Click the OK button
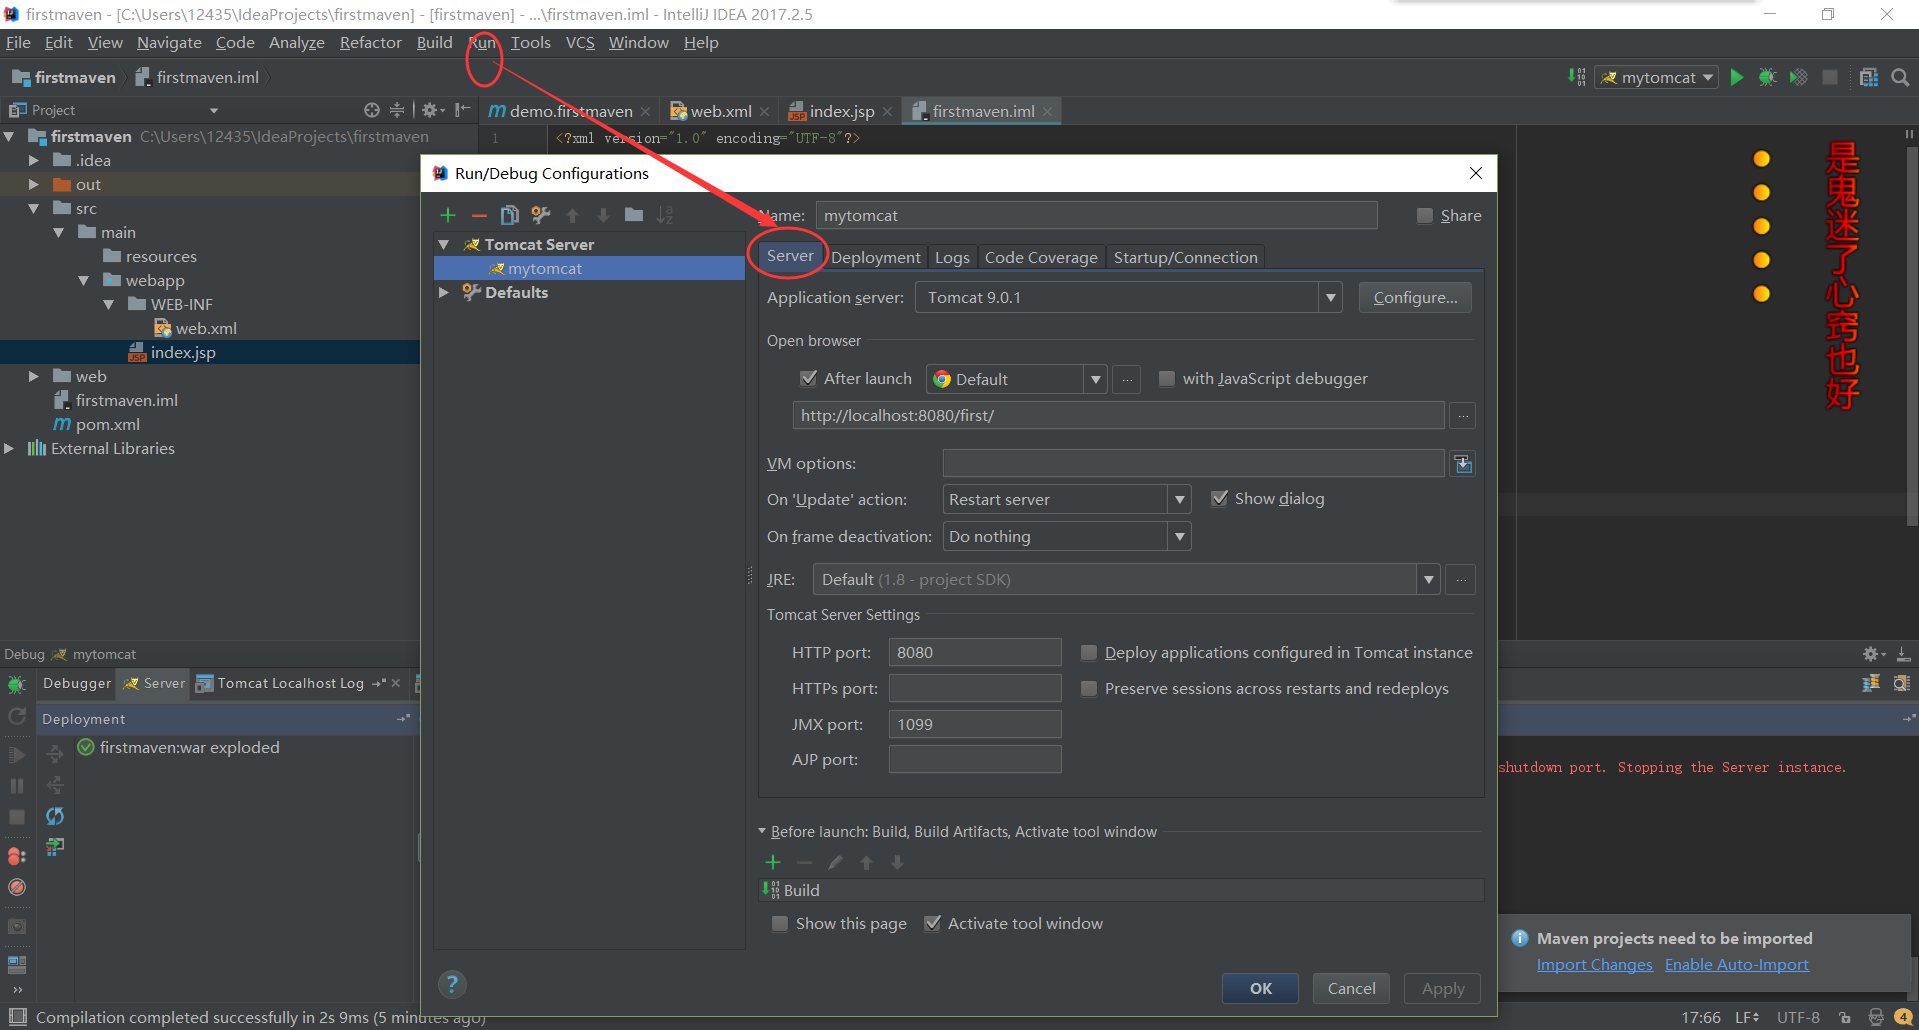 pos(1260,988)
